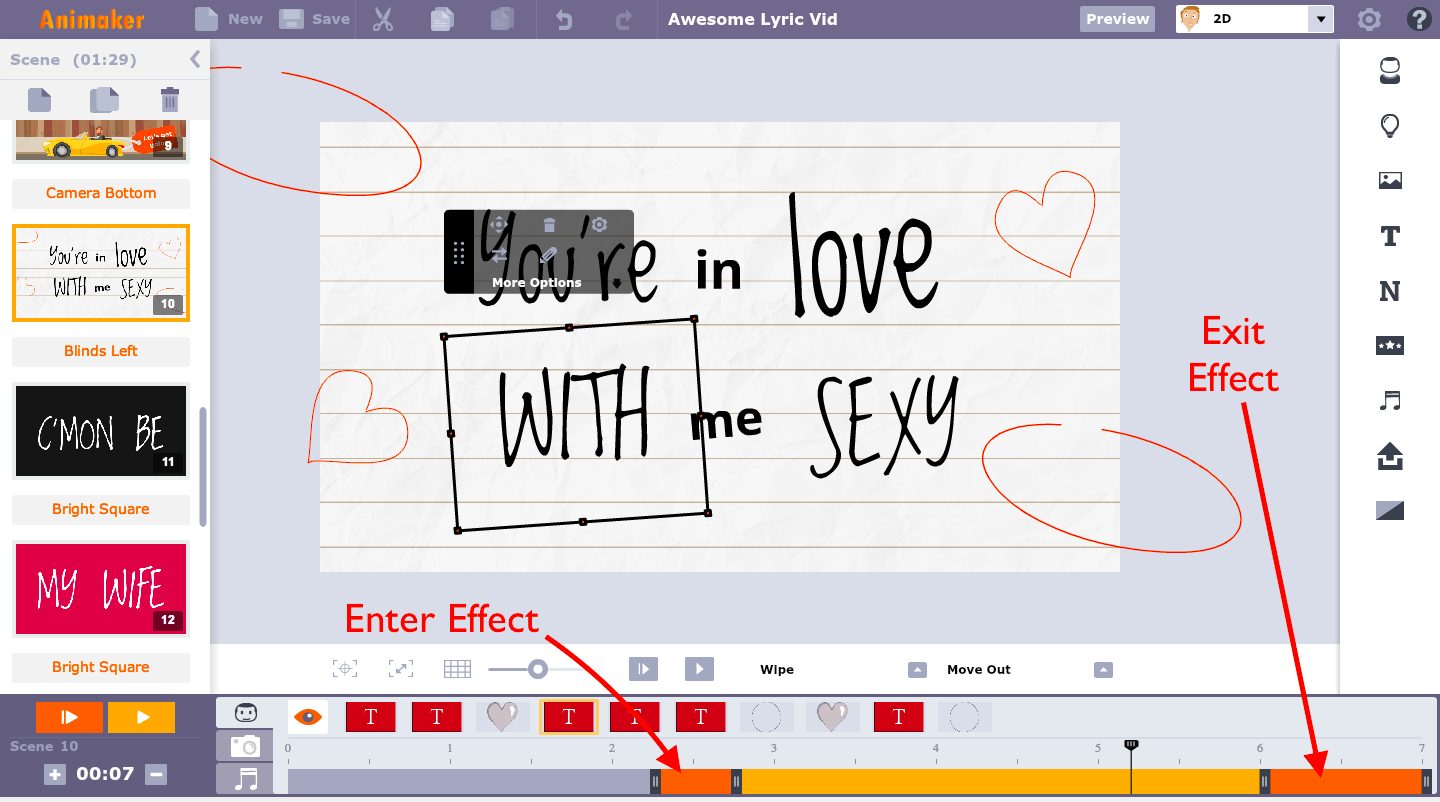The height and width of the screenshot is (802, 1440).
Task: Select the highlighted T object in timeline
Action: click(569, 716)
